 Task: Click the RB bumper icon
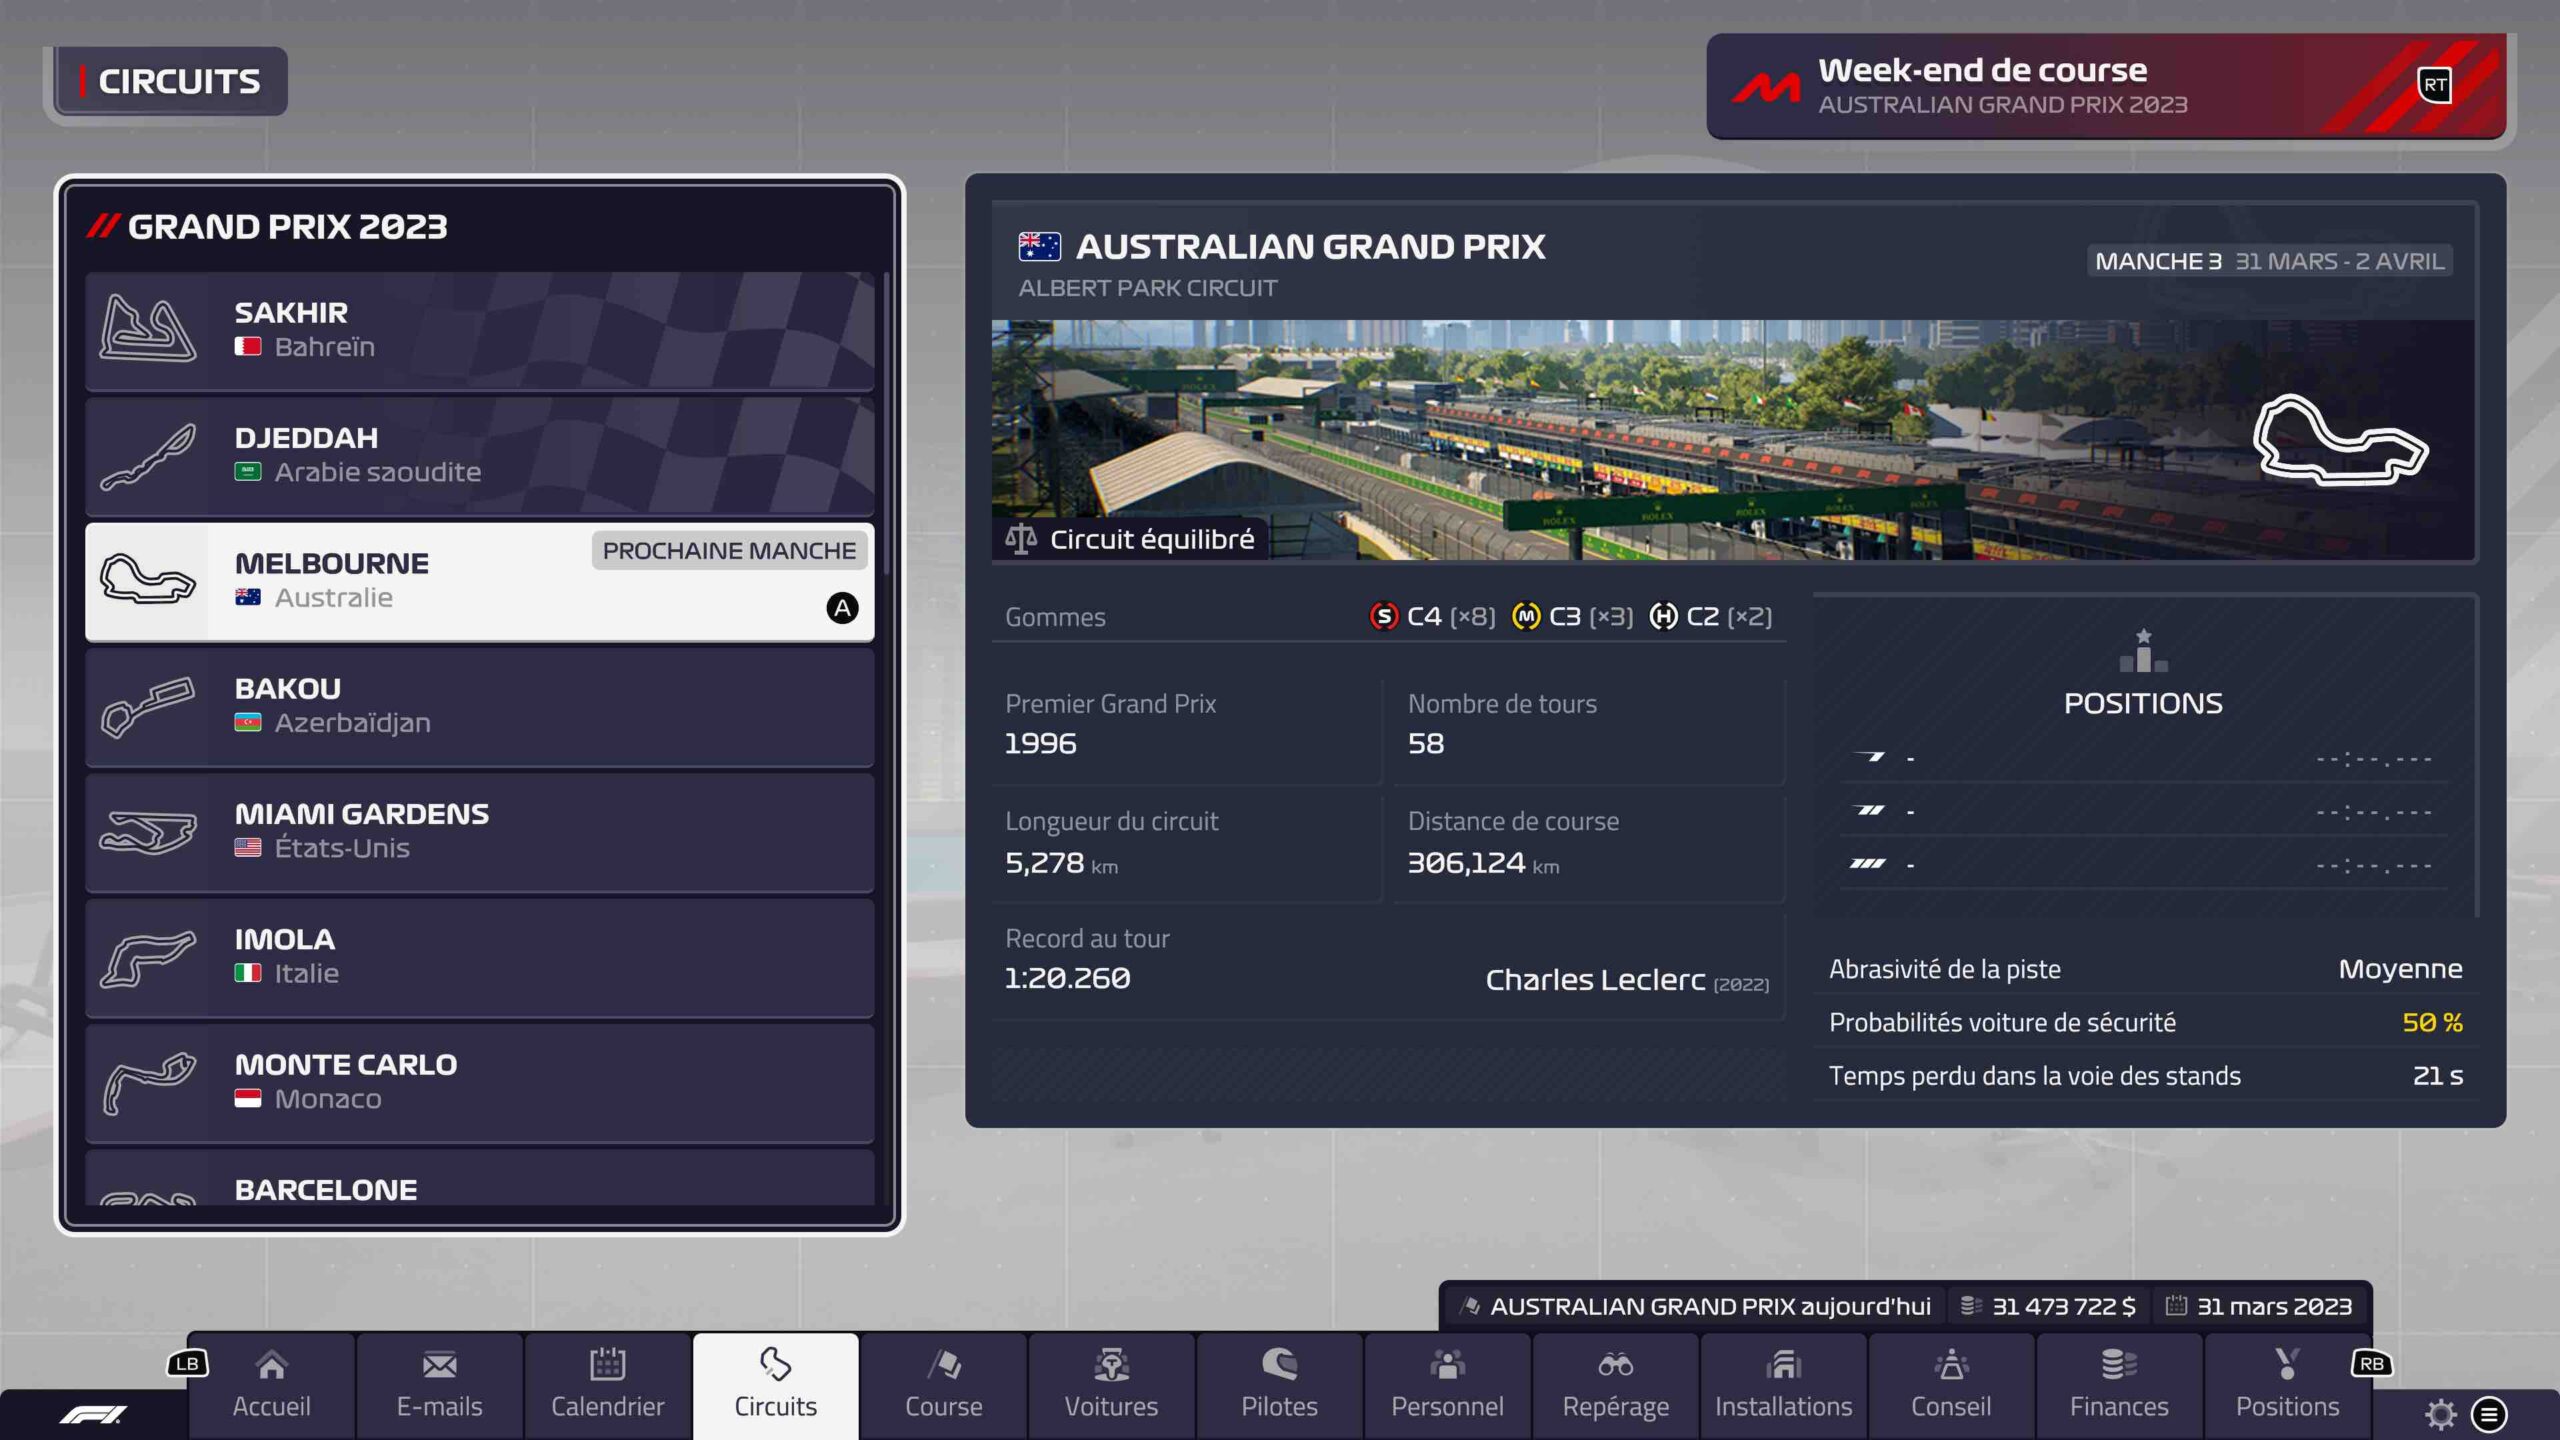pos(2371,1364)
